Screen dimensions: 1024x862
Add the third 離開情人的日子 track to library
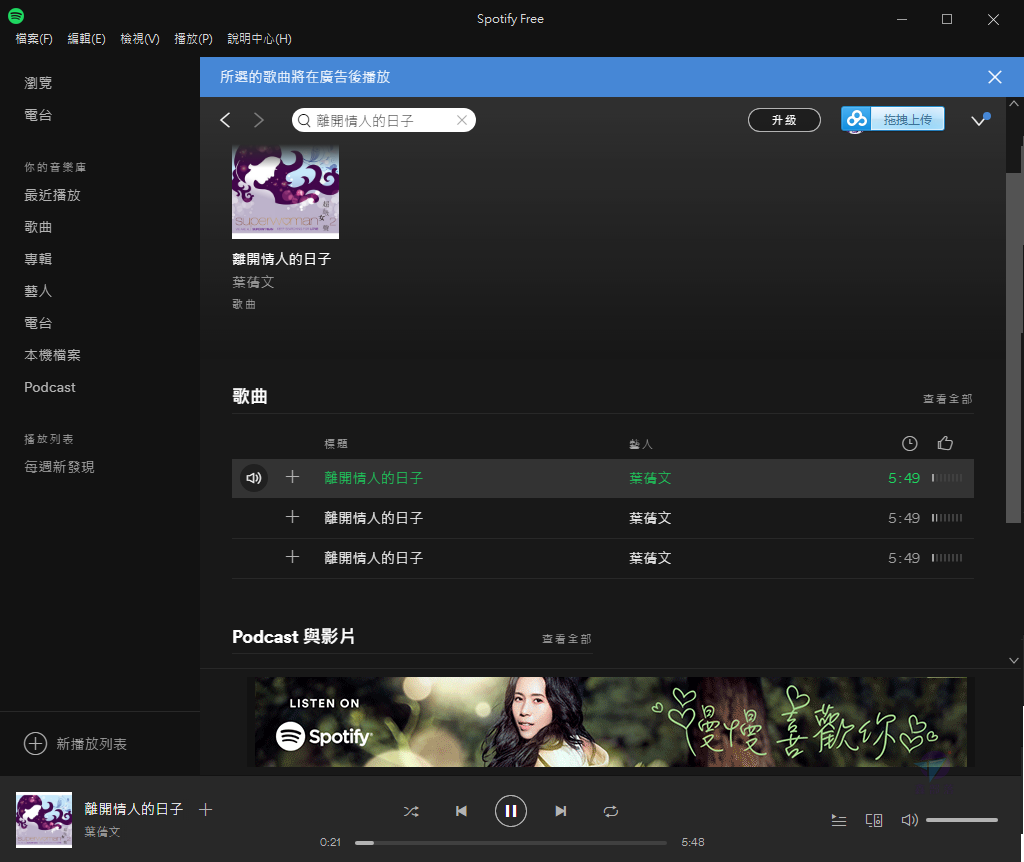pos(293,557)
